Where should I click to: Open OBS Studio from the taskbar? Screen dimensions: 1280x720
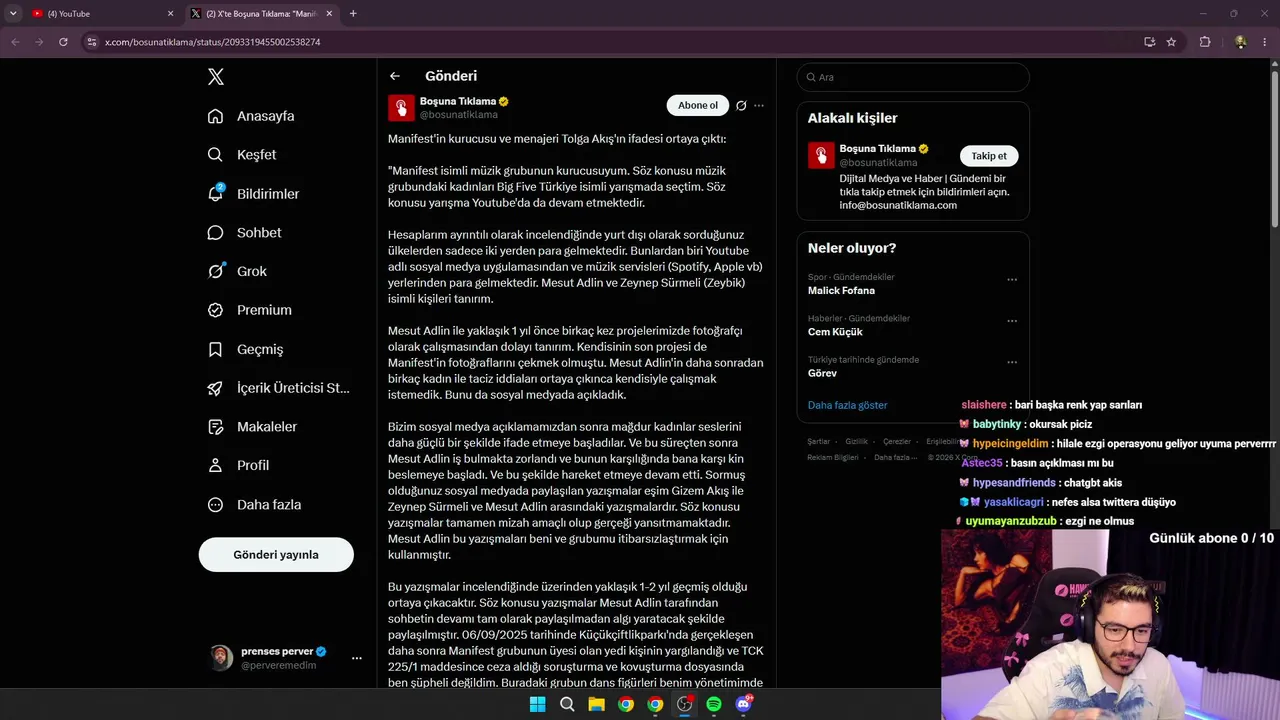click(684, 704)
